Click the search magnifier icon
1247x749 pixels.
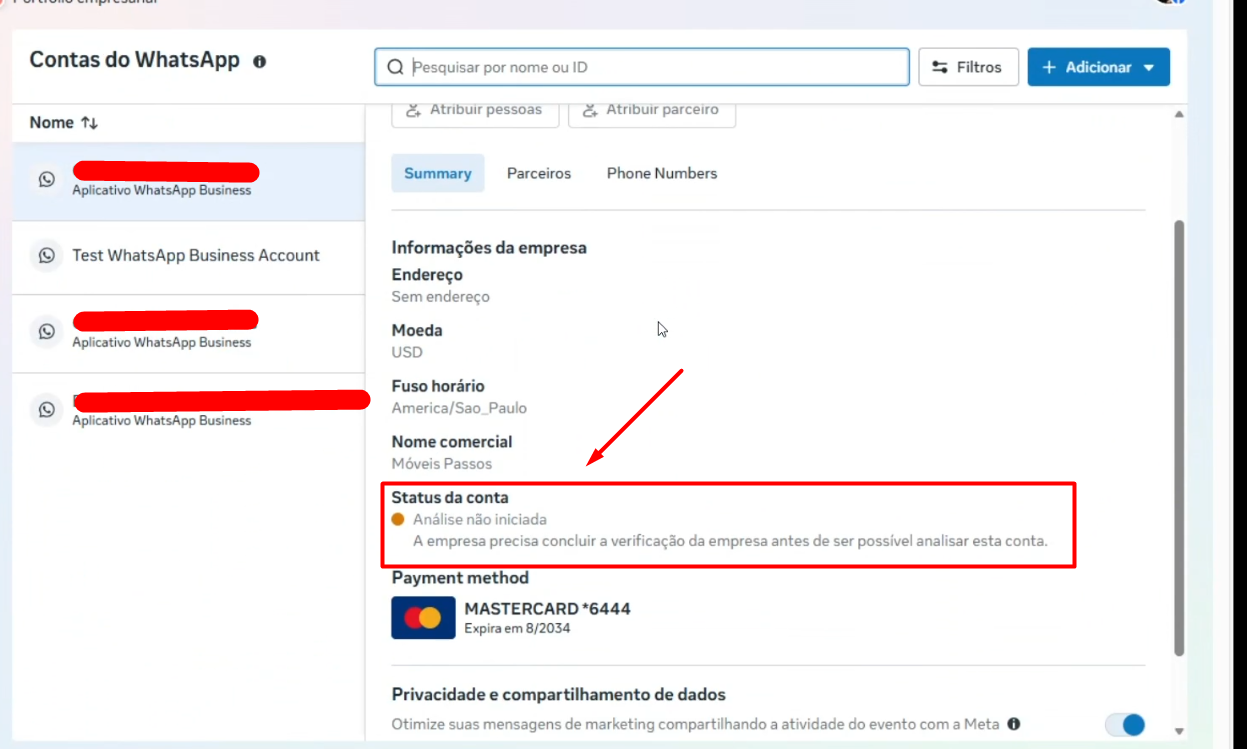pos(395,67)
